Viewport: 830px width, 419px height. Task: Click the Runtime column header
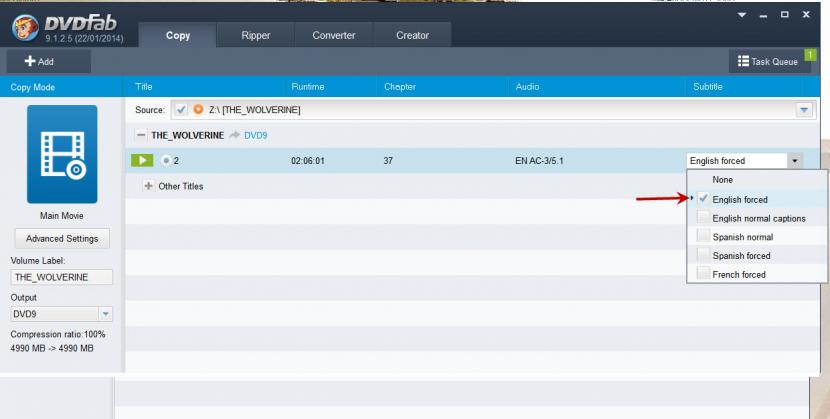point(308,87)
